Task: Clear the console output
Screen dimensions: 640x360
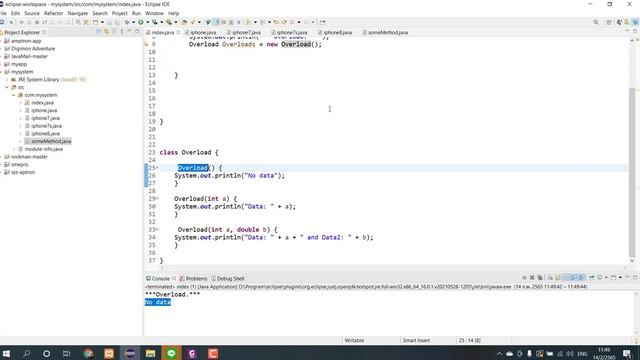Action: coord(550,278)
